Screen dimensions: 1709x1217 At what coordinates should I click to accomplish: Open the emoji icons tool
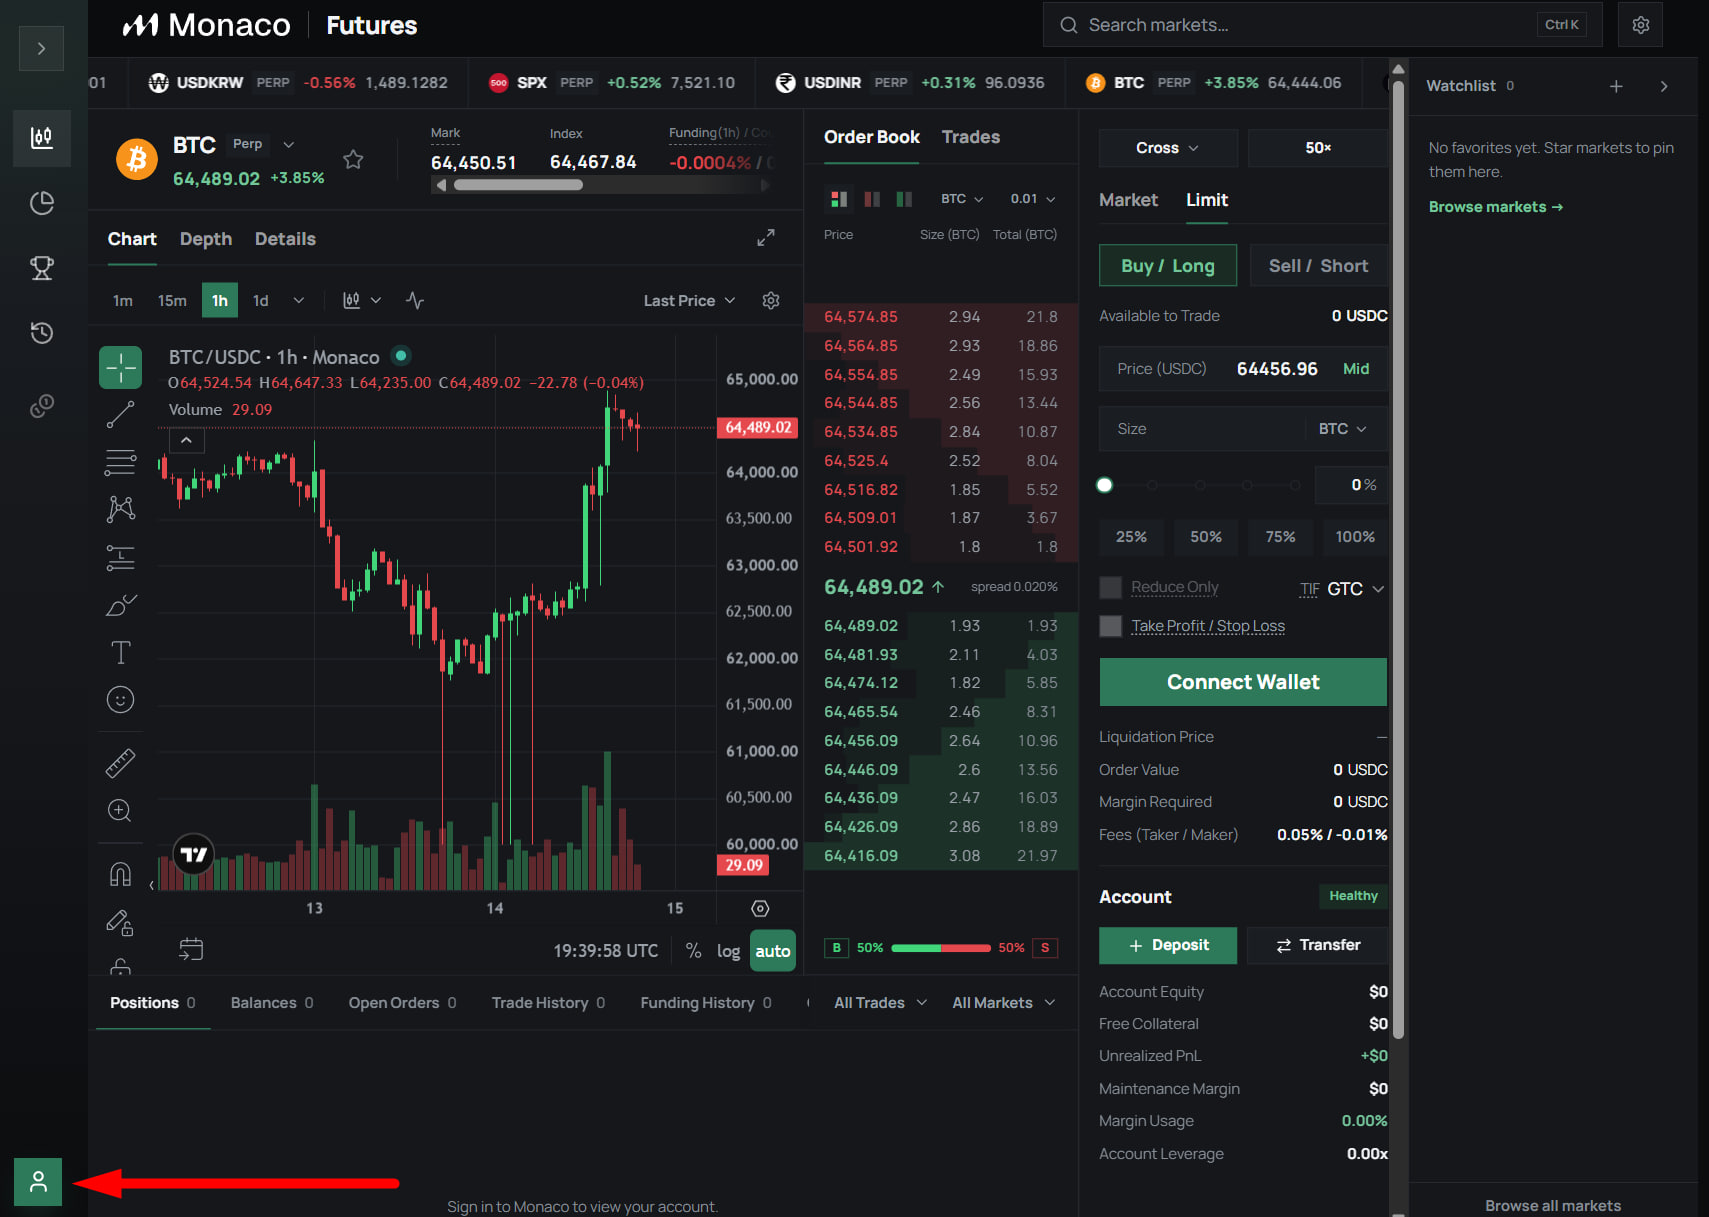click(x=120, y=700)
